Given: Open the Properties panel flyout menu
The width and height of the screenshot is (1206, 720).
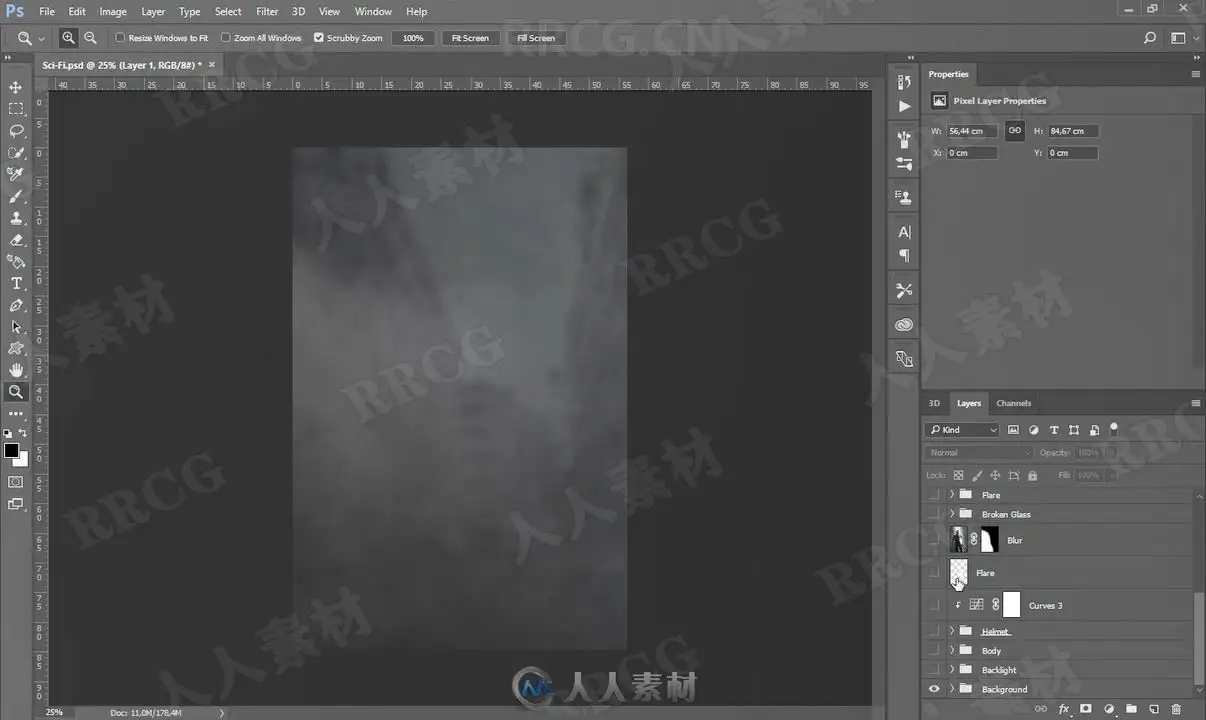Looking at the screenshot, I should tap(1195, 74).
